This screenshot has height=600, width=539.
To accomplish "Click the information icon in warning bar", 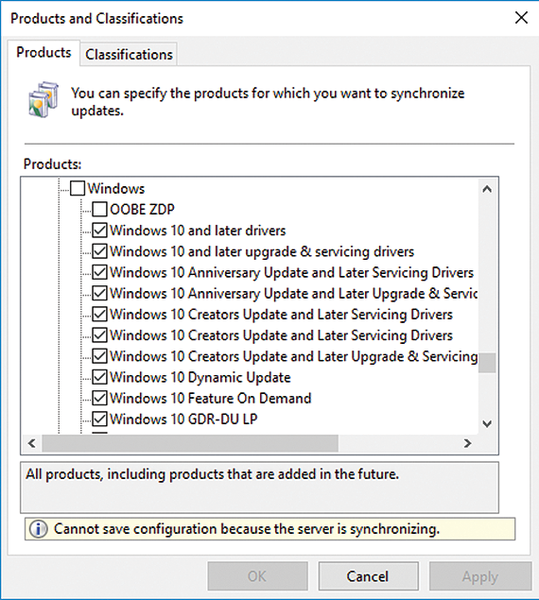I will 38,529.
